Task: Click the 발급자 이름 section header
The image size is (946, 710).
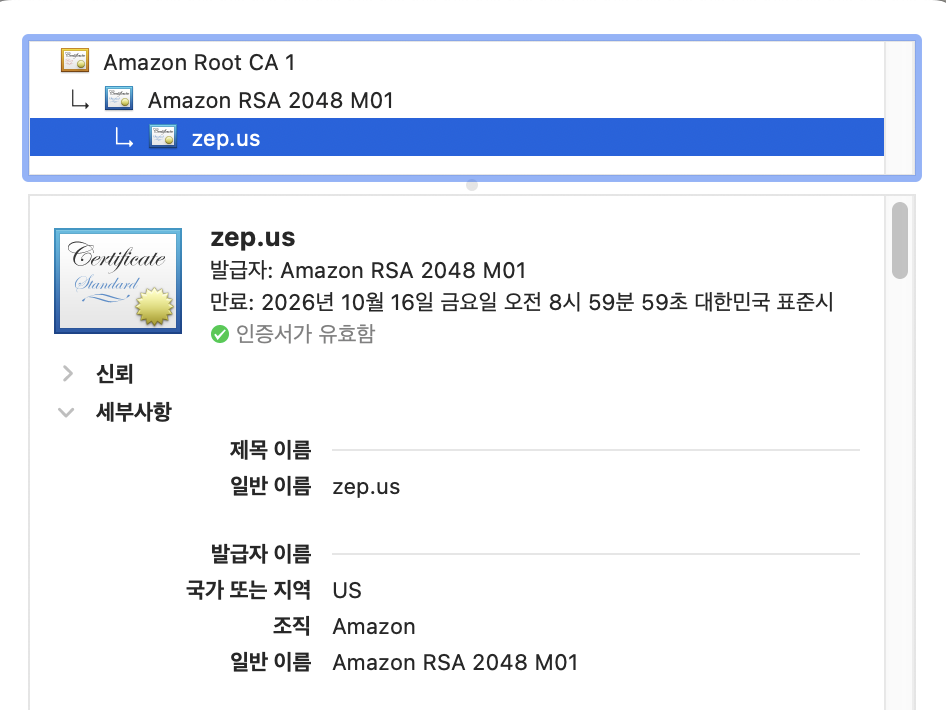Action: (261, 554)
